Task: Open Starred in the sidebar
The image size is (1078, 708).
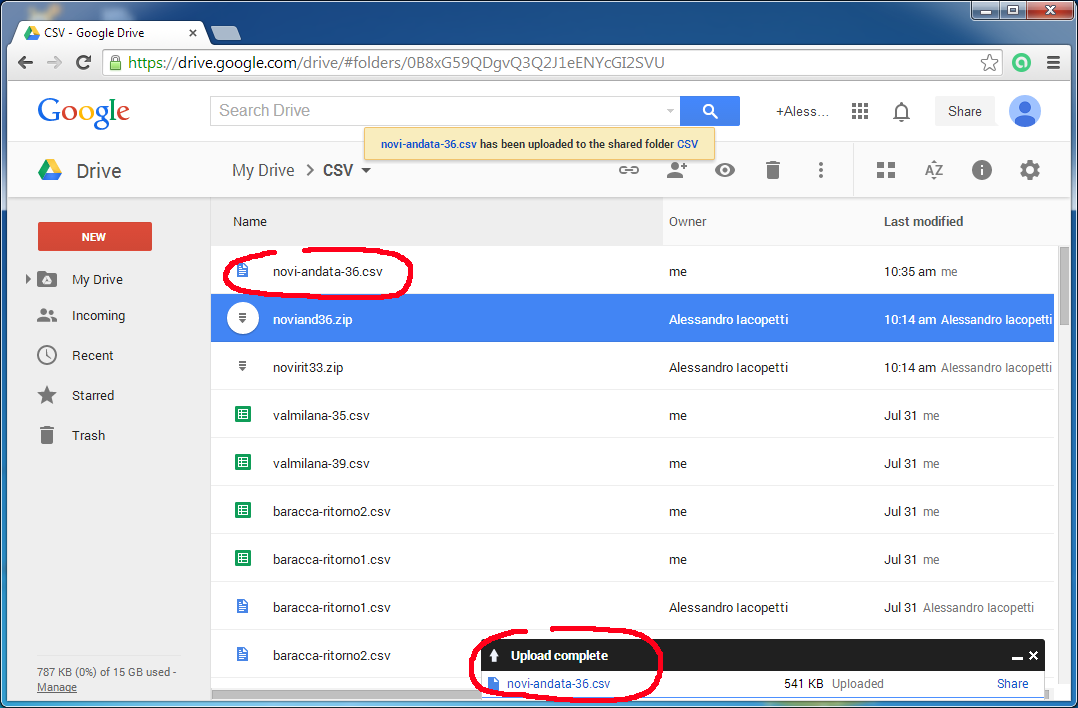Action: tap(93, 395)
